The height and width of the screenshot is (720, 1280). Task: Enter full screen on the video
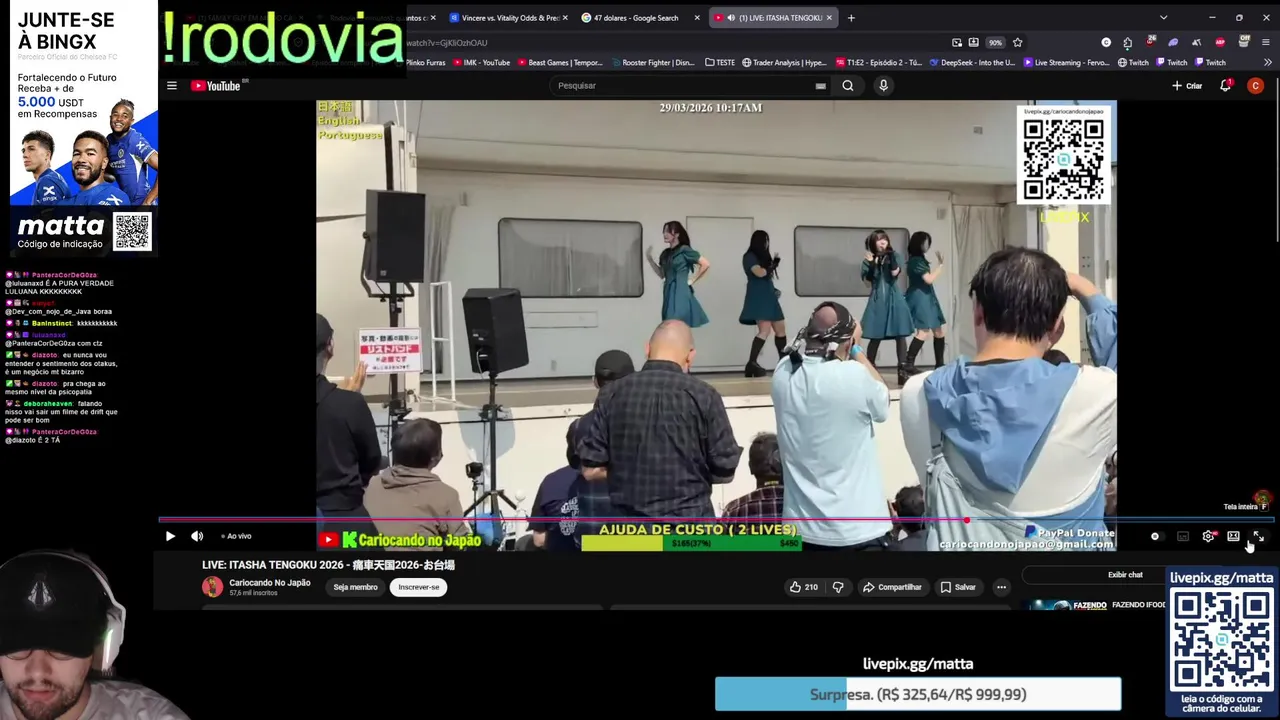1258,537
